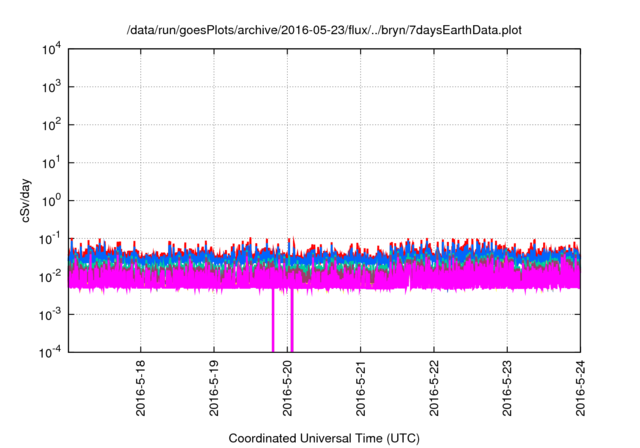
Task: Select the 2016-5-19 date tick label
Action: click(x=214, y=388)
